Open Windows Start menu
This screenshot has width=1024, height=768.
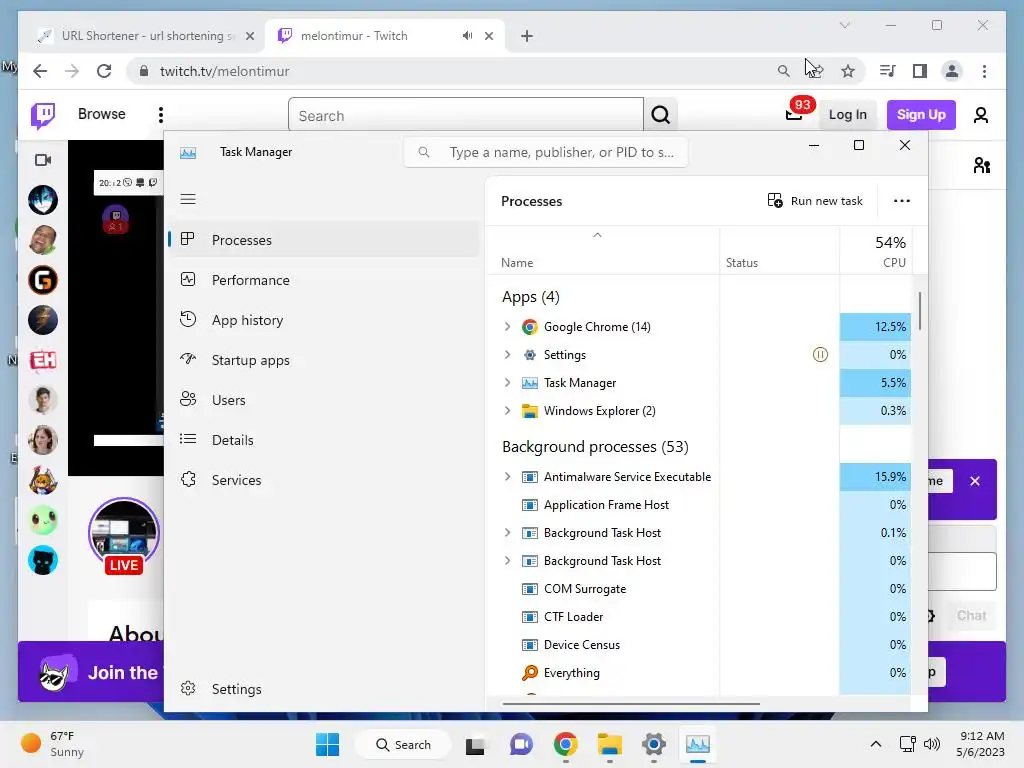327,744
